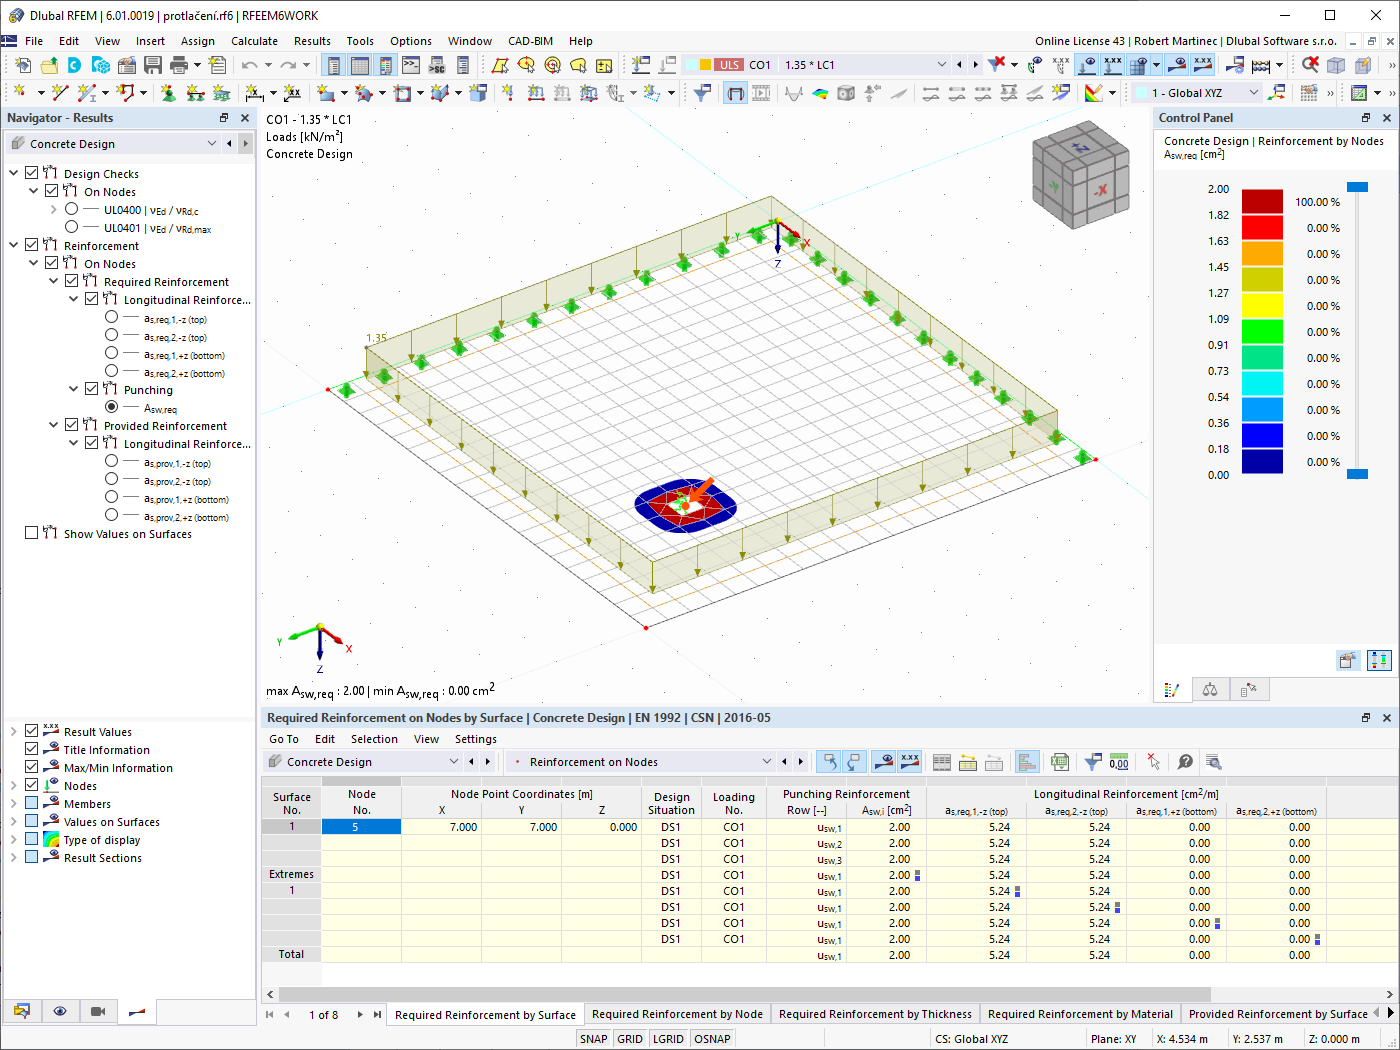
Task: Open the printer icon in the main toolbar
Action: (x=180, y=64)
